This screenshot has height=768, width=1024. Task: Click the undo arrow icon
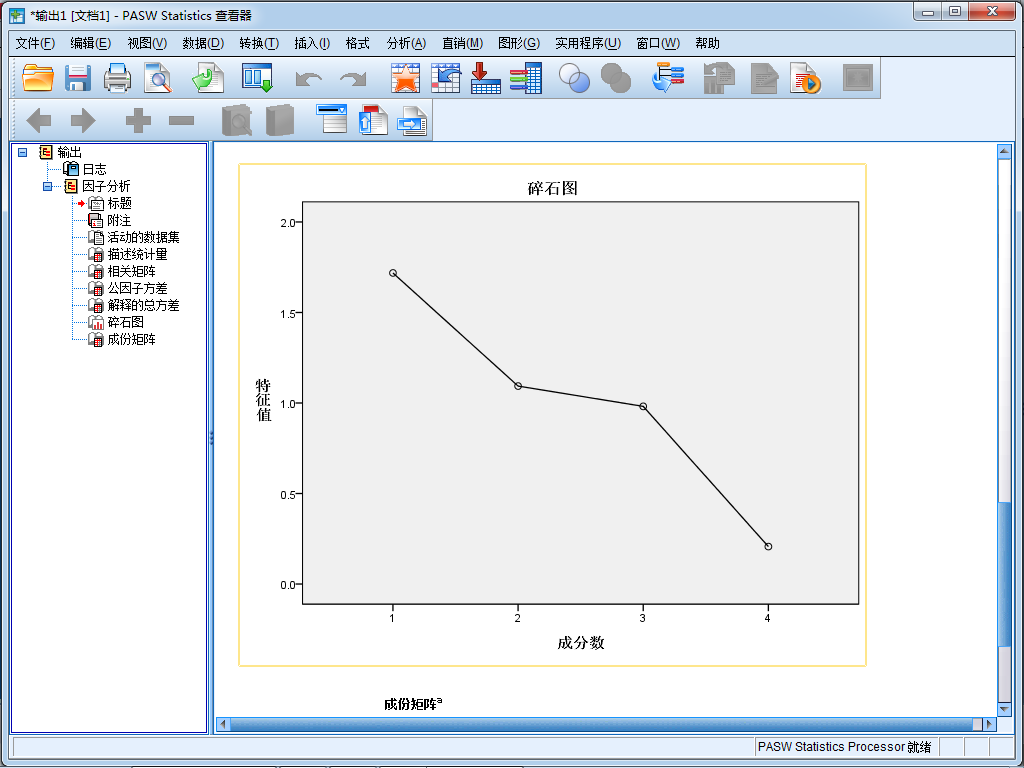point(309,79)
